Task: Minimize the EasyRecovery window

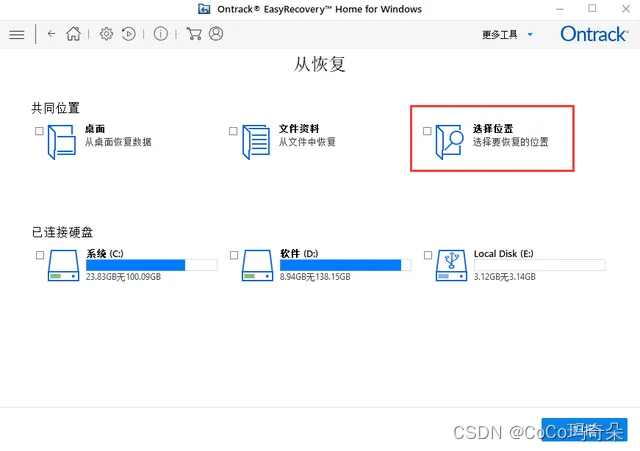Action: (560, 9)
